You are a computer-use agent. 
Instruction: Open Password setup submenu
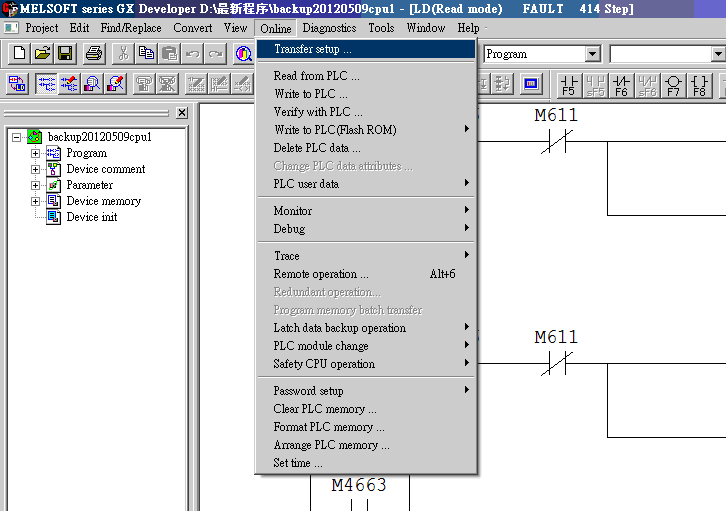367,391
